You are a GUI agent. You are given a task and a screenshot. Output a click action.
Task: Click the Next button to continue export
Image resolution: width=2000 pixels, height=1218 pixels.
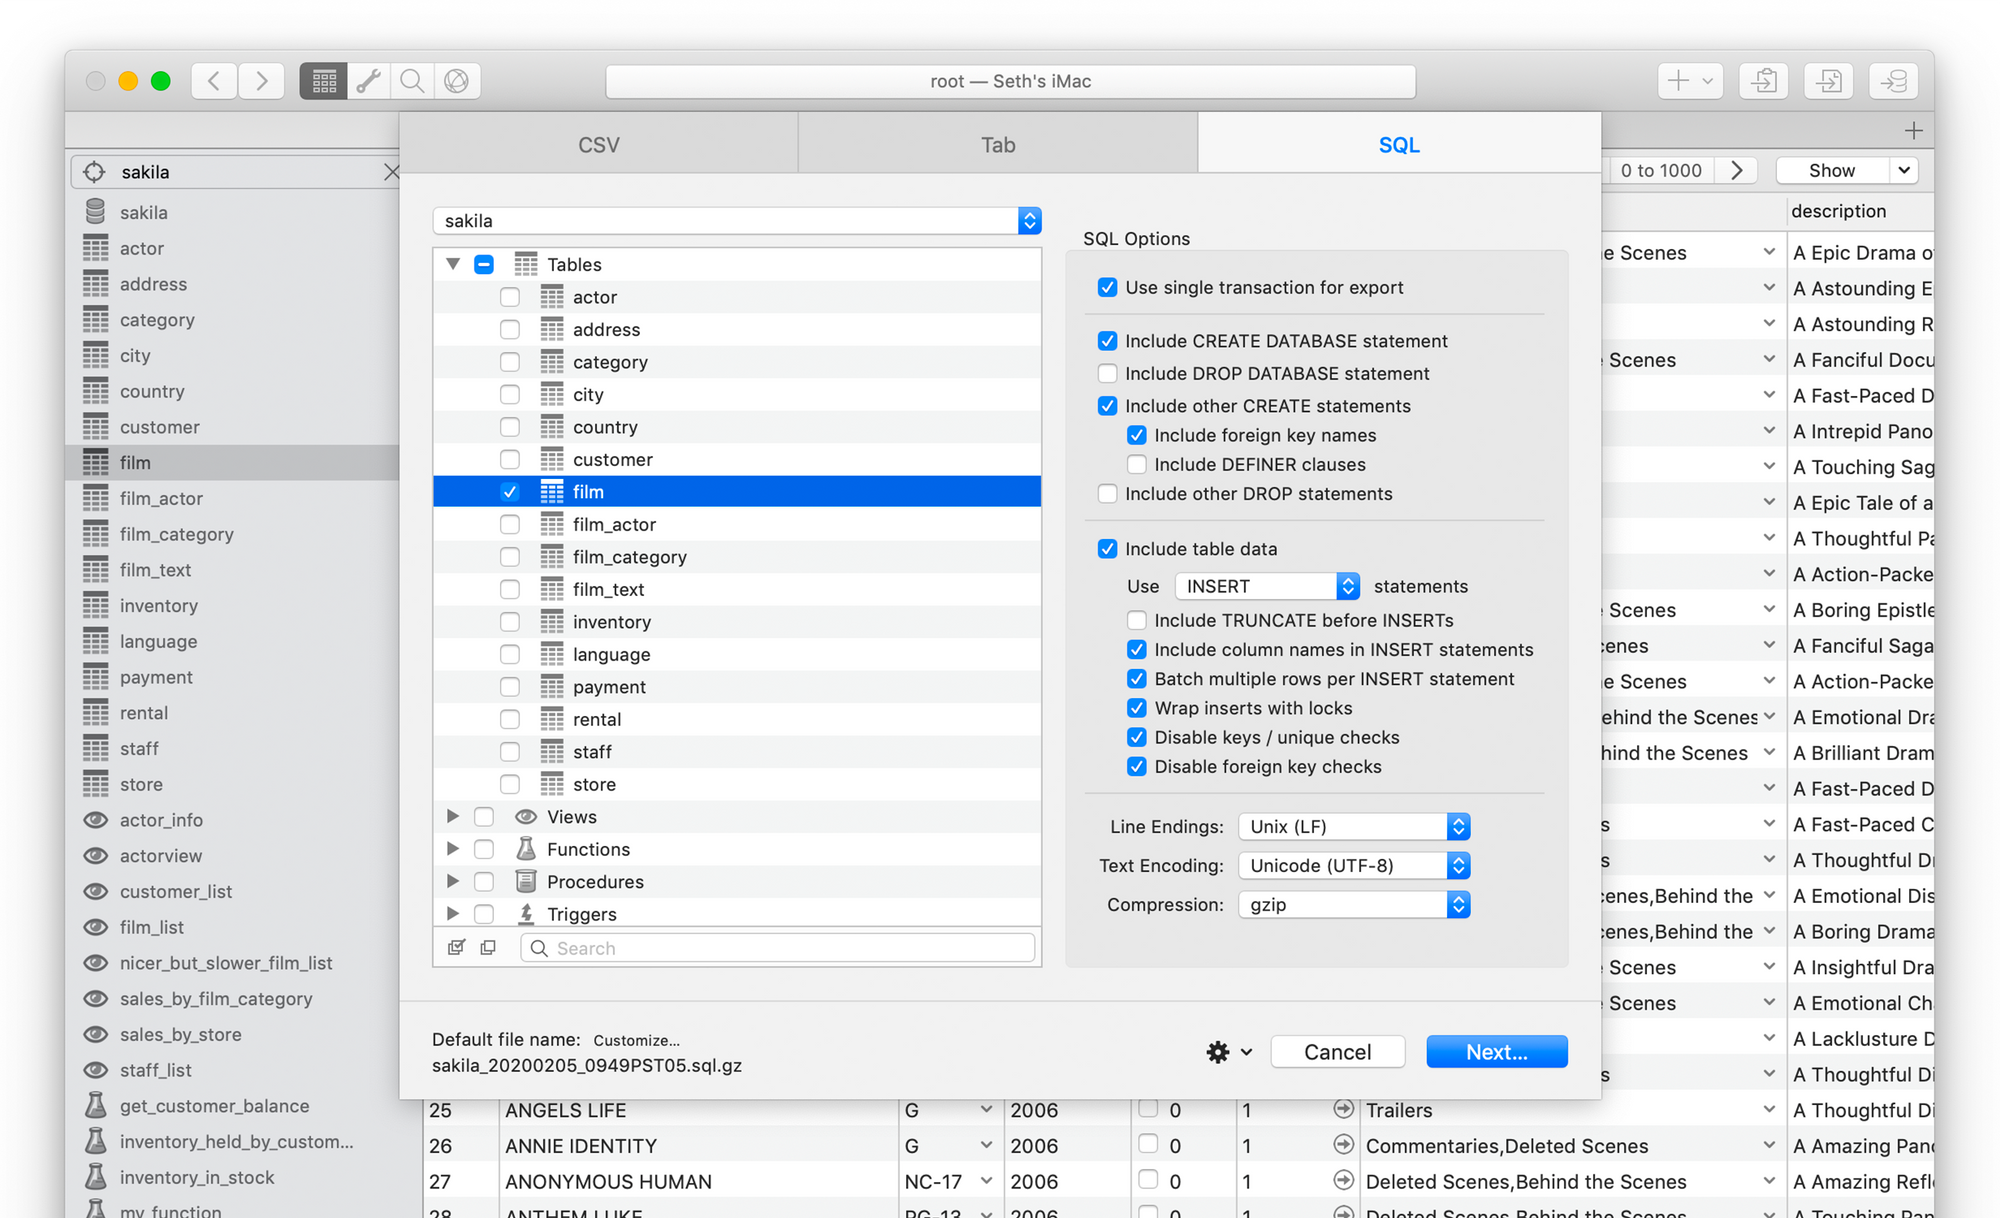click(1496, 1051)
